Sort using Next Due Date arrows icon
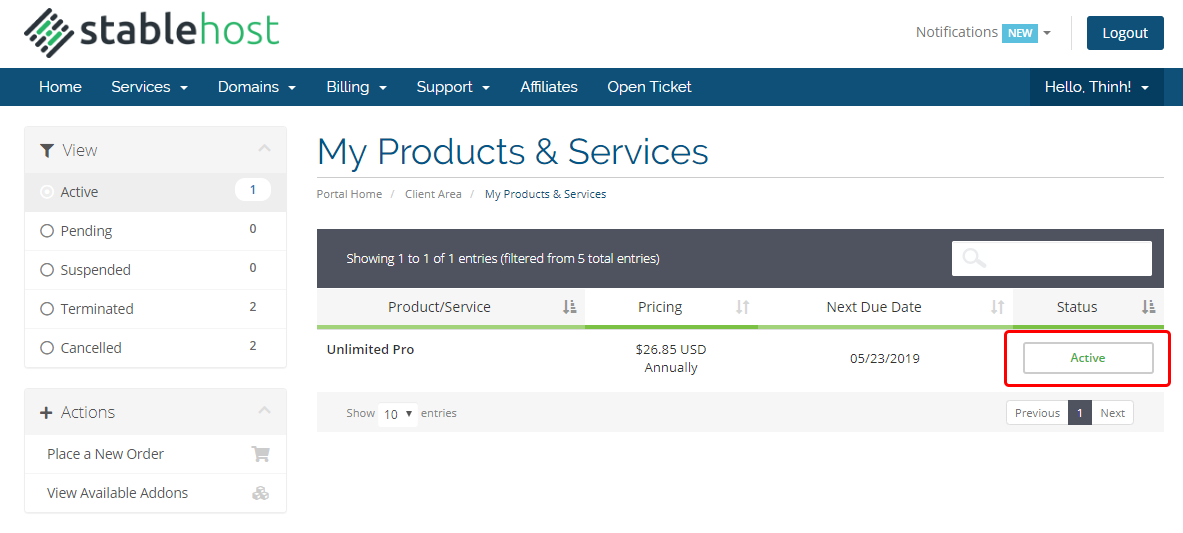The image size is (1183, 533). pos(997,307)
